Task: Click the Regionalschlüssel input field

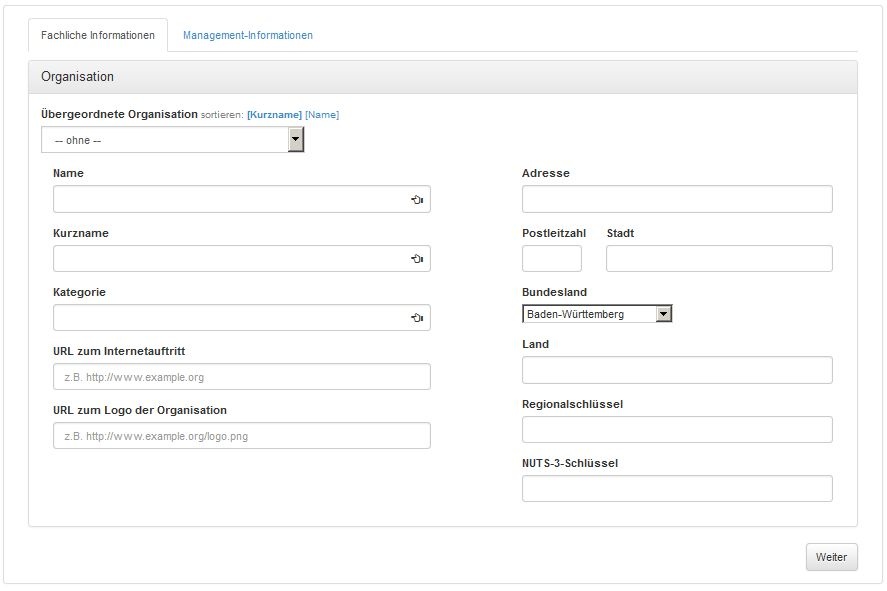Action: pyautogui.click(x=677, y=430)
